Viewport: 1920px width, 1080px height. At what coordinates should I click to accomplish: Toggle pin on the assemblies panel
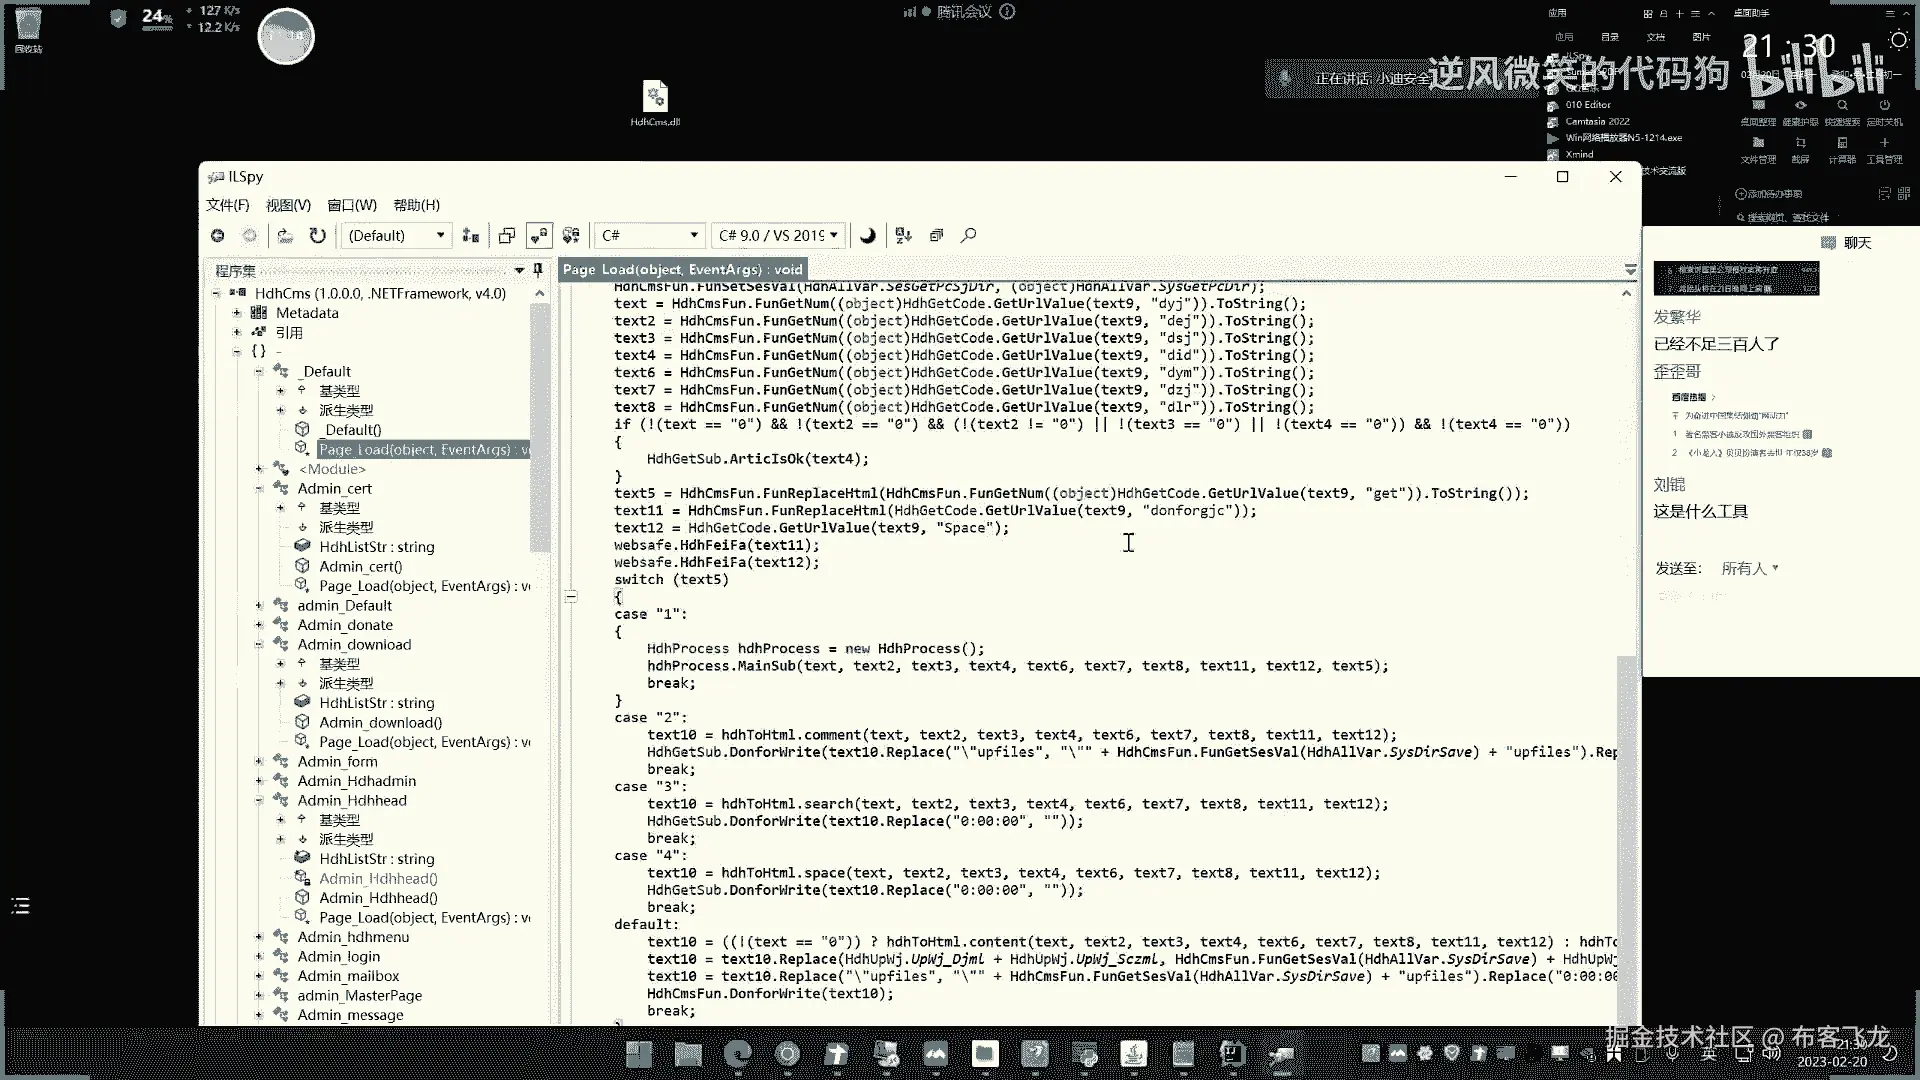point(538,270)
